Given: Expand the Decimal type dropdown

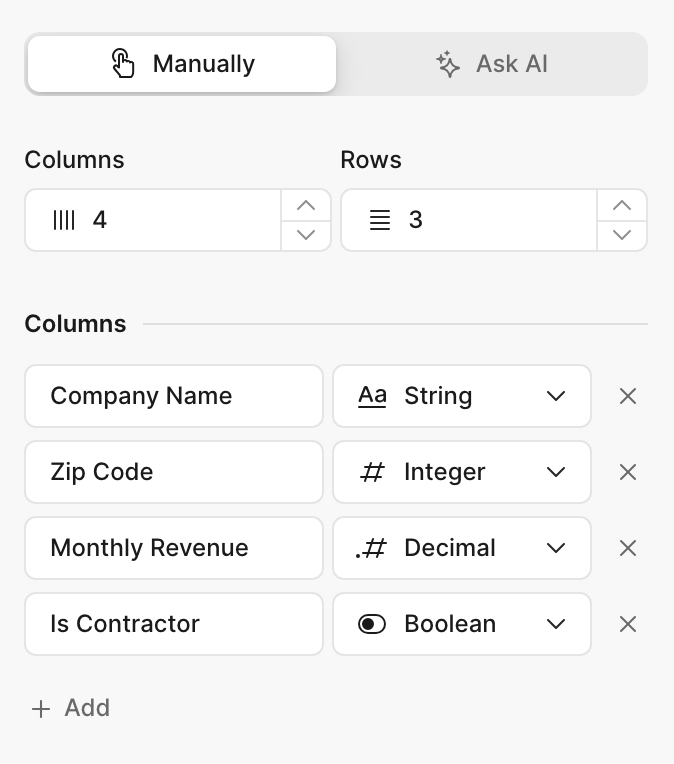Looking at the screenshot, I should (x=462, y=548).
